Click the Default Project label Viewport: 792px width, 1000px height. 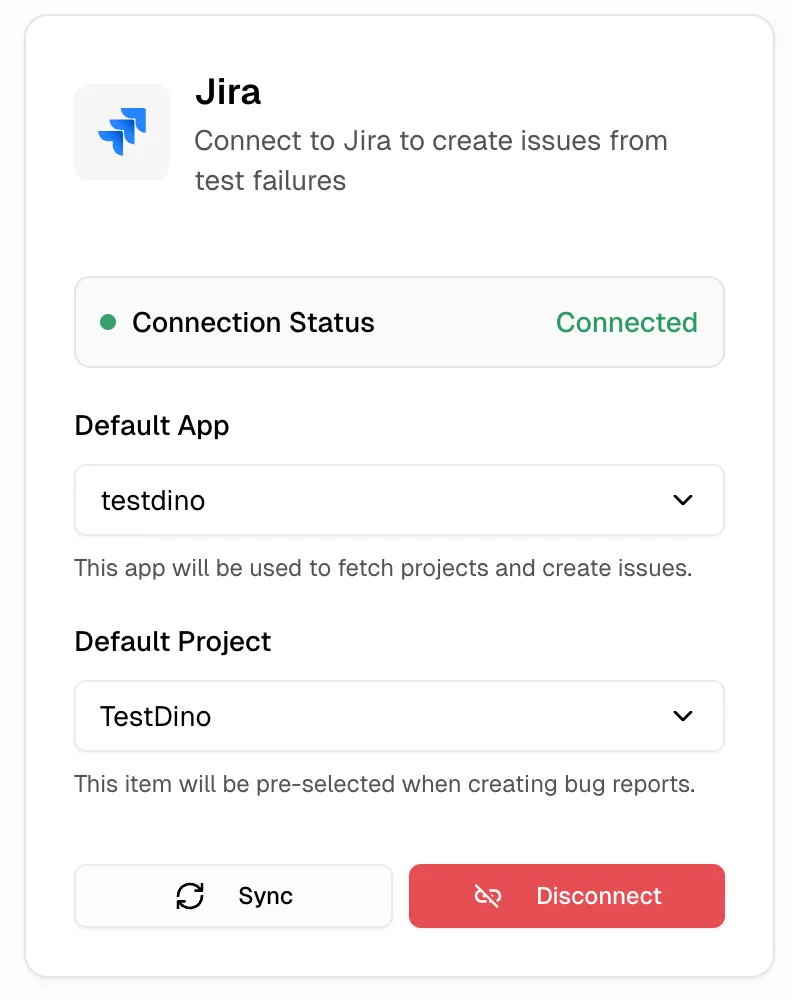pyautogui.click(x=171, y=641)
